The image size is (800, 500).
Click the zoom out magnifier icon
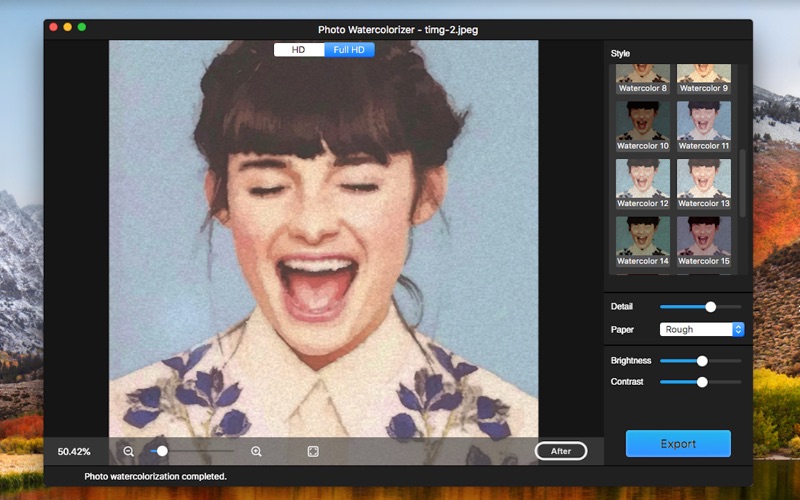coord(129,451)
